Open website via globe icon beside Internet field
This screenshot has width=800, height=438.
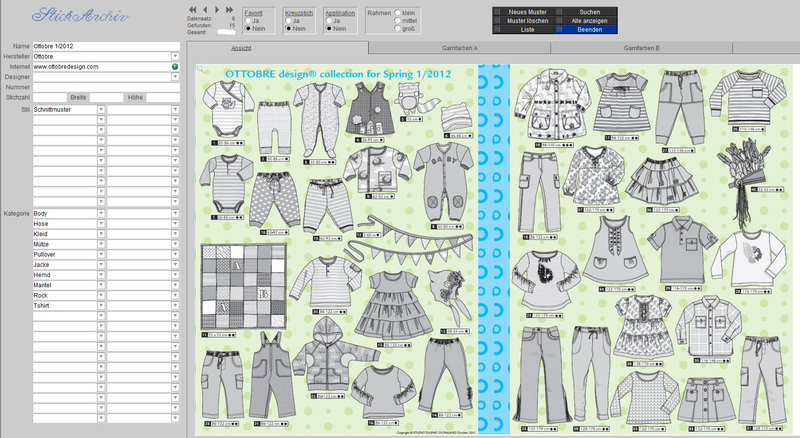(175, 66)
